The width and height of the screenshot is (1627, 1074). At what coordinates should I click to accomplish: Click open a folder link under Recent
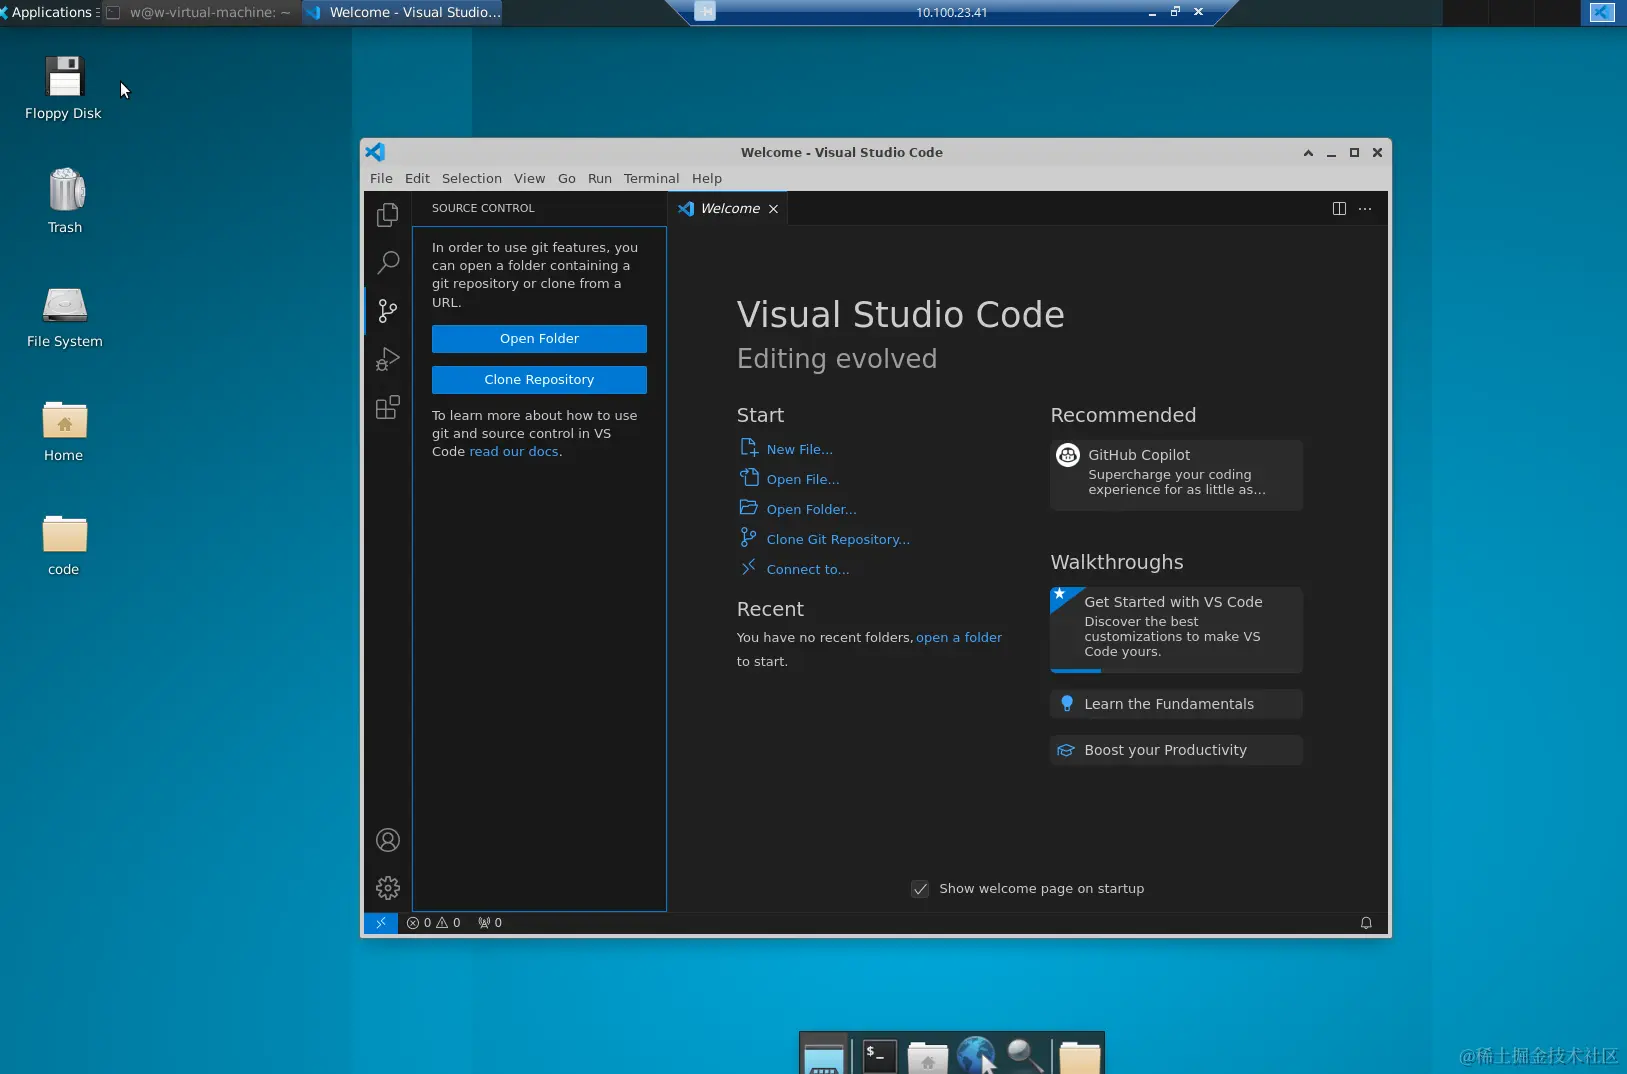click(959, 638)
